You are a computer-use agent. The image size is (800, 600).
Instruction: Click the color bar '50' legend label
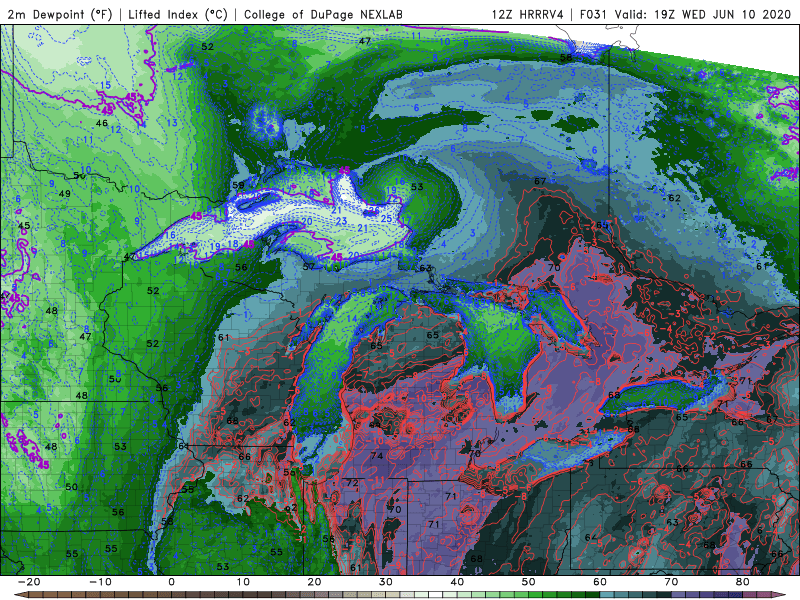(529, 582)
